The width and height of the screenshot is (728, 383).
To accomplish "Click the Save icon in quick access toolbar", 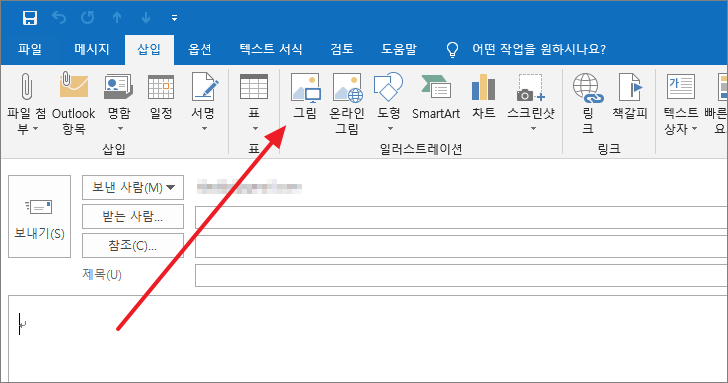I will (30, 18).
